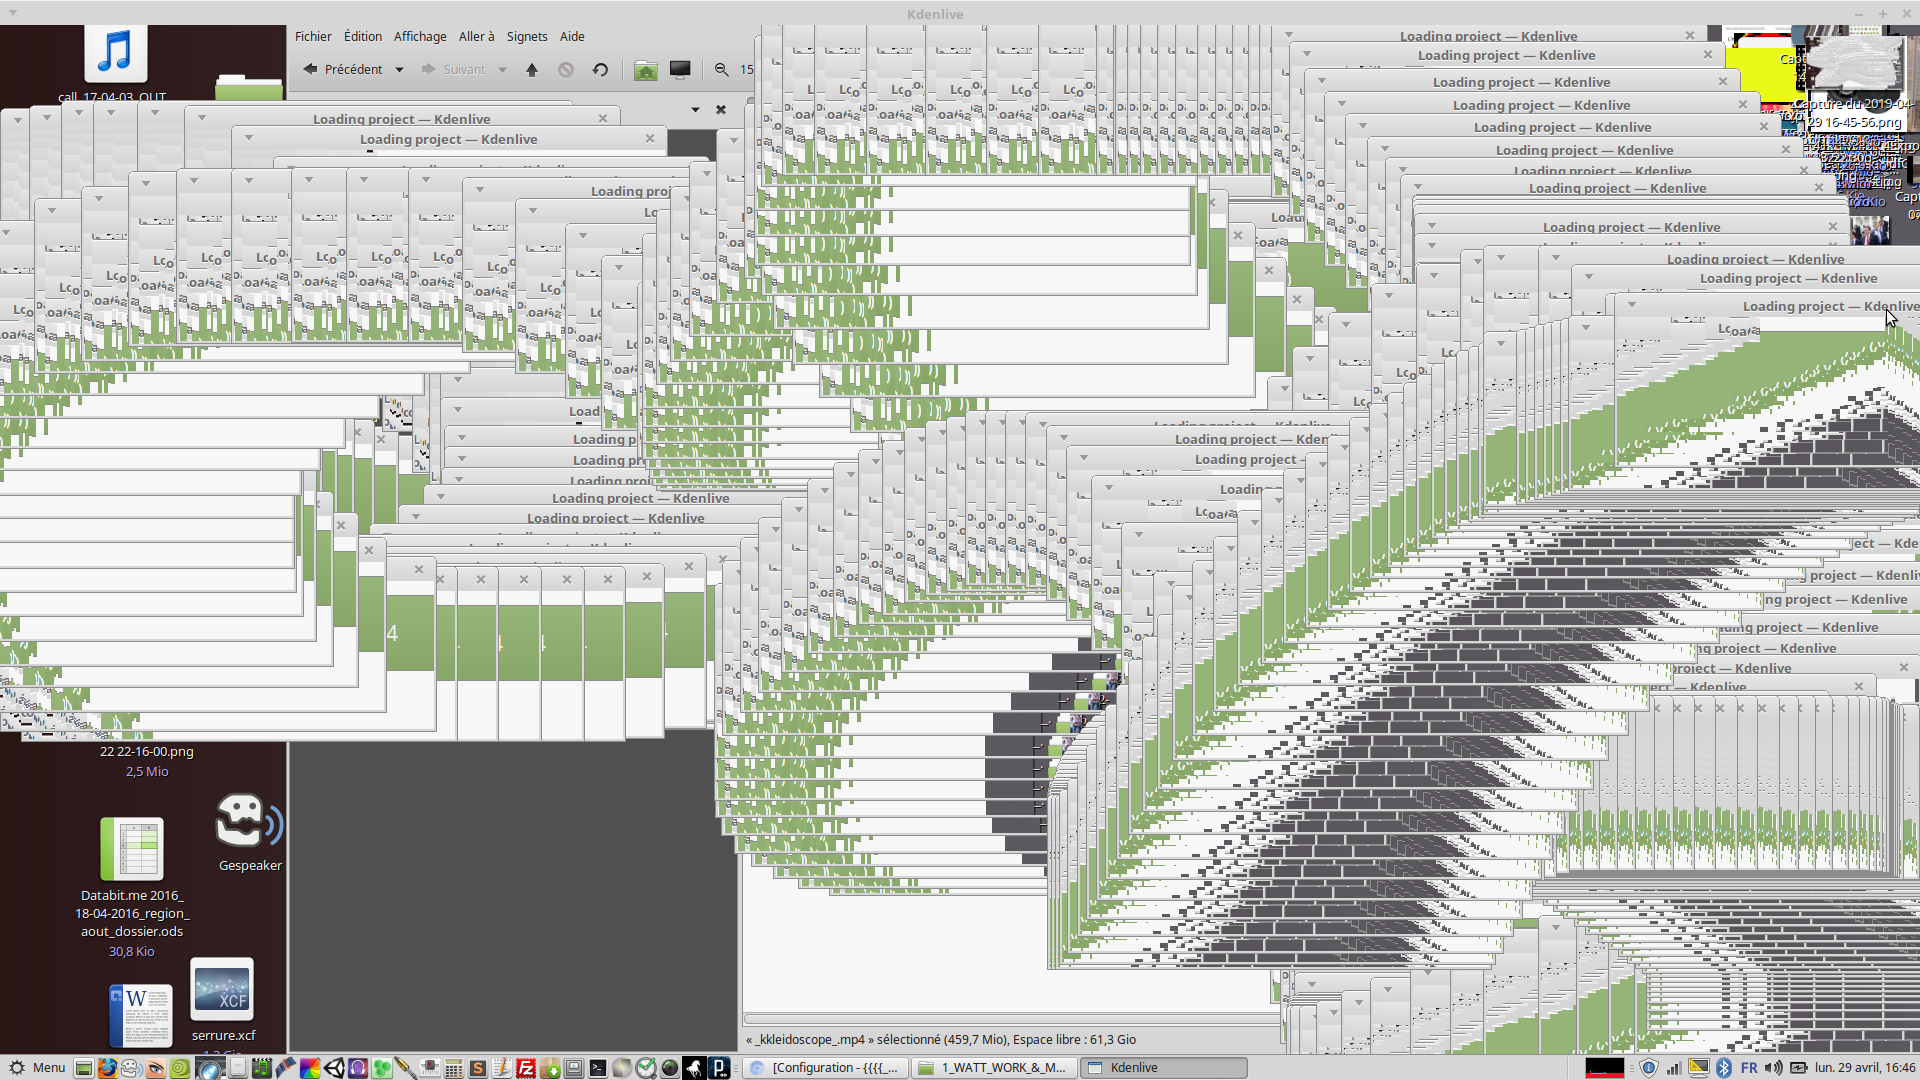Screen dimensions: 1920x1080
Task: Open Firefox from the panel launcher
Action: coord(107,1068)
